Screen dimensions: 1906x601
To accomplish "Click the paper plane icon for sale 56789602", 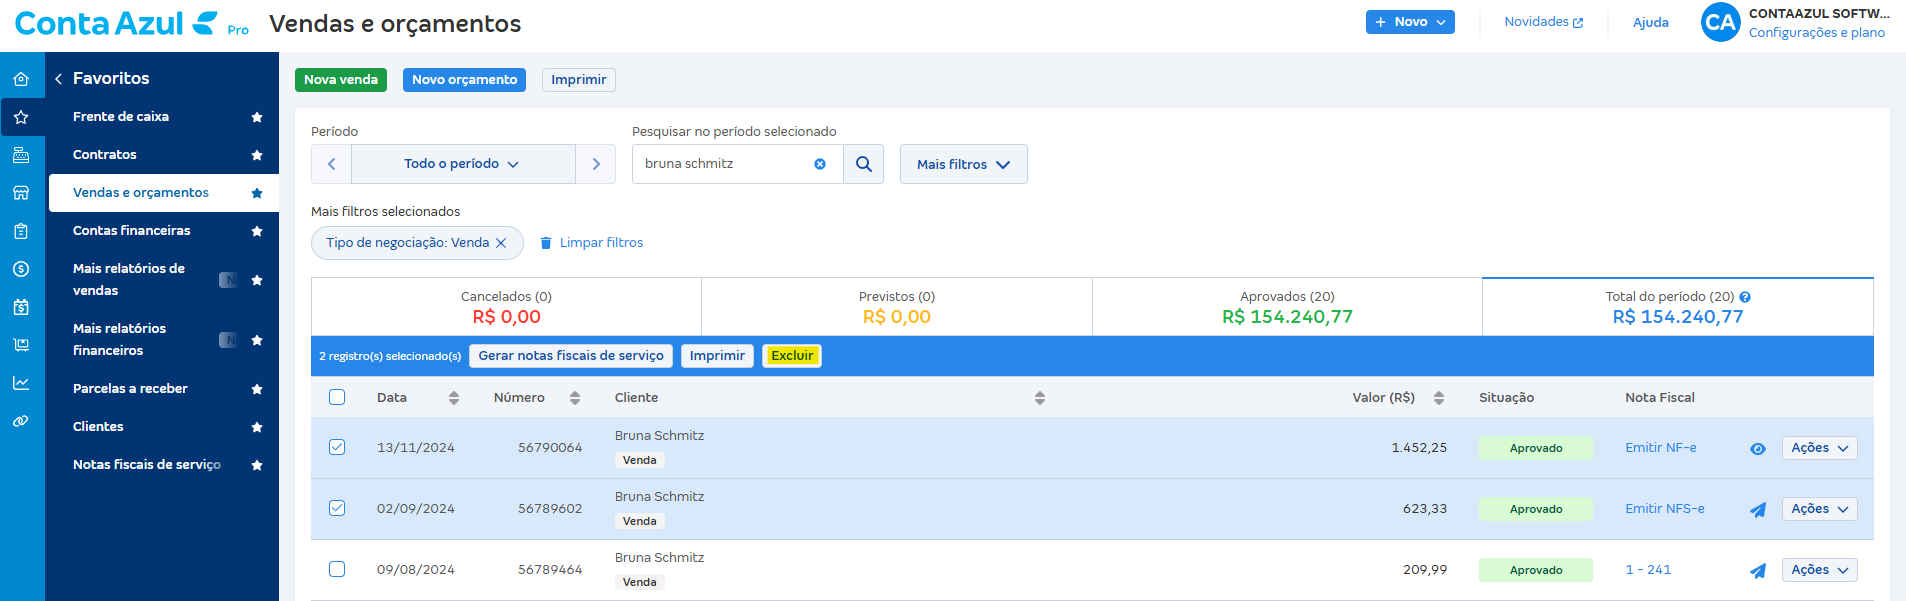I will (x=1757, y=510).
